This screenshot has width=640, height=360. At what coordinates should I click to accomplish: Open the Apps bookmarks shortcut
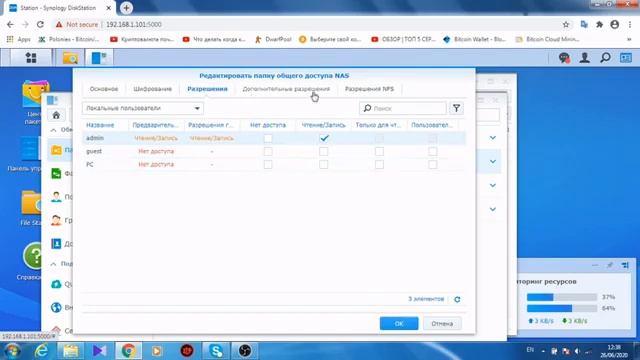coord(19,39)
